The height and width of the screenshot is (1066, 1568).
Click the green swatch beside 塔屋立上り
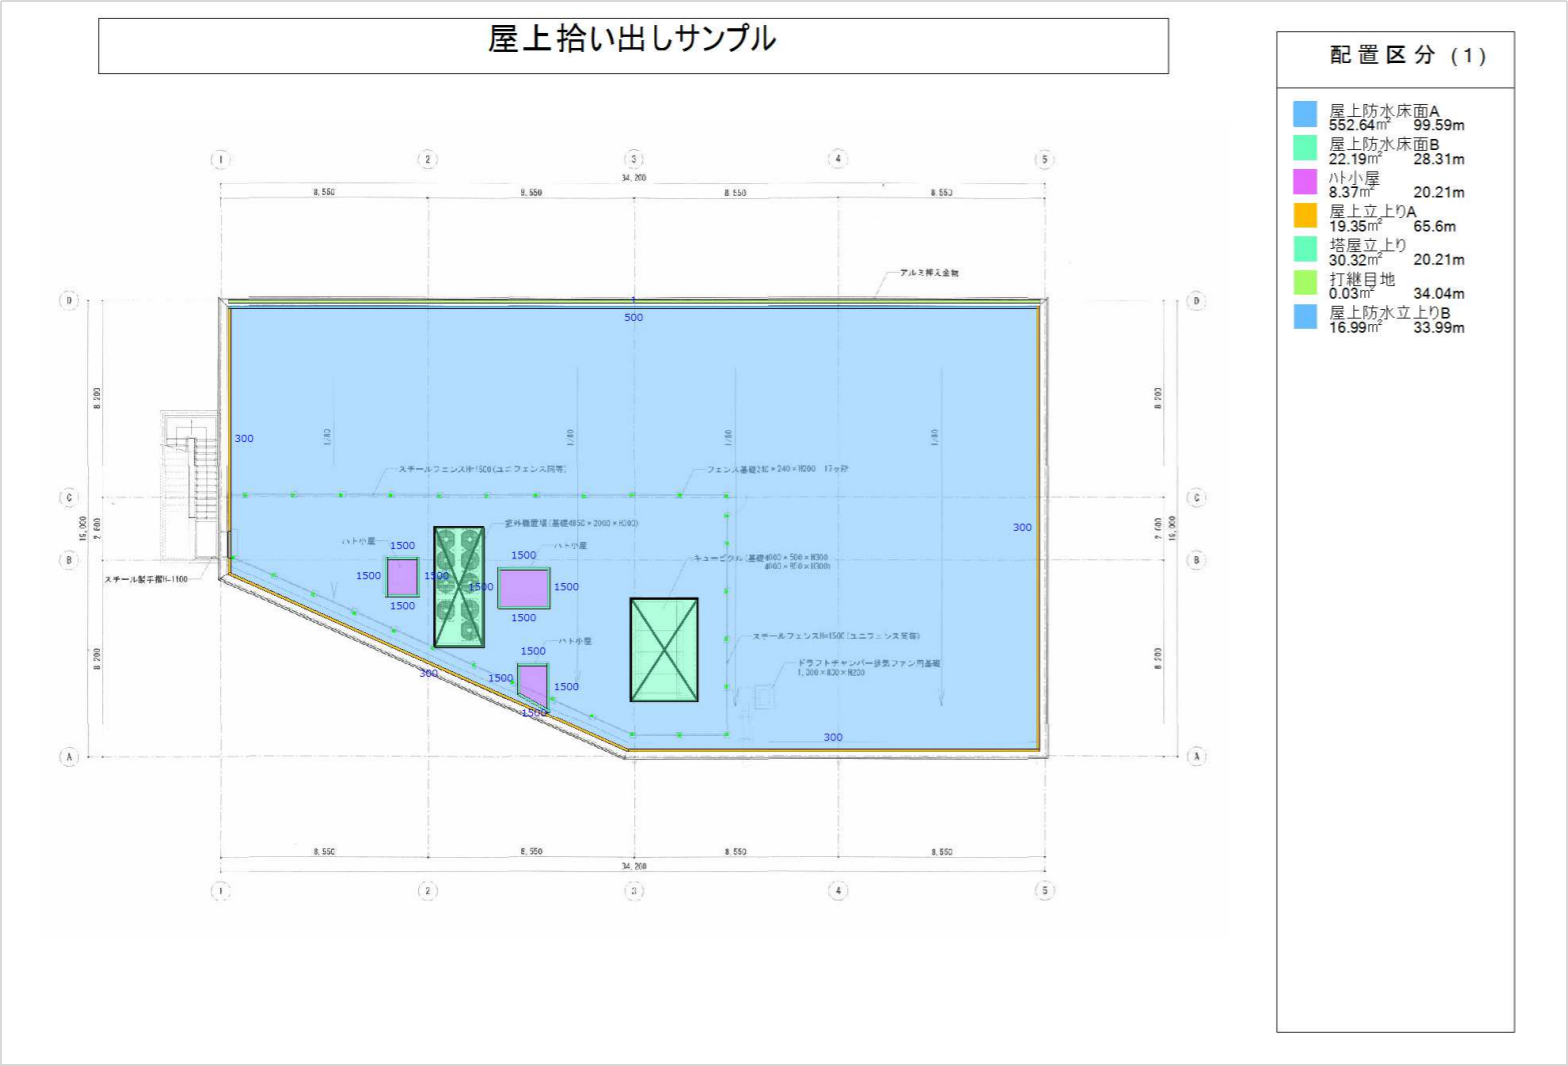(x=1305, y=248)
